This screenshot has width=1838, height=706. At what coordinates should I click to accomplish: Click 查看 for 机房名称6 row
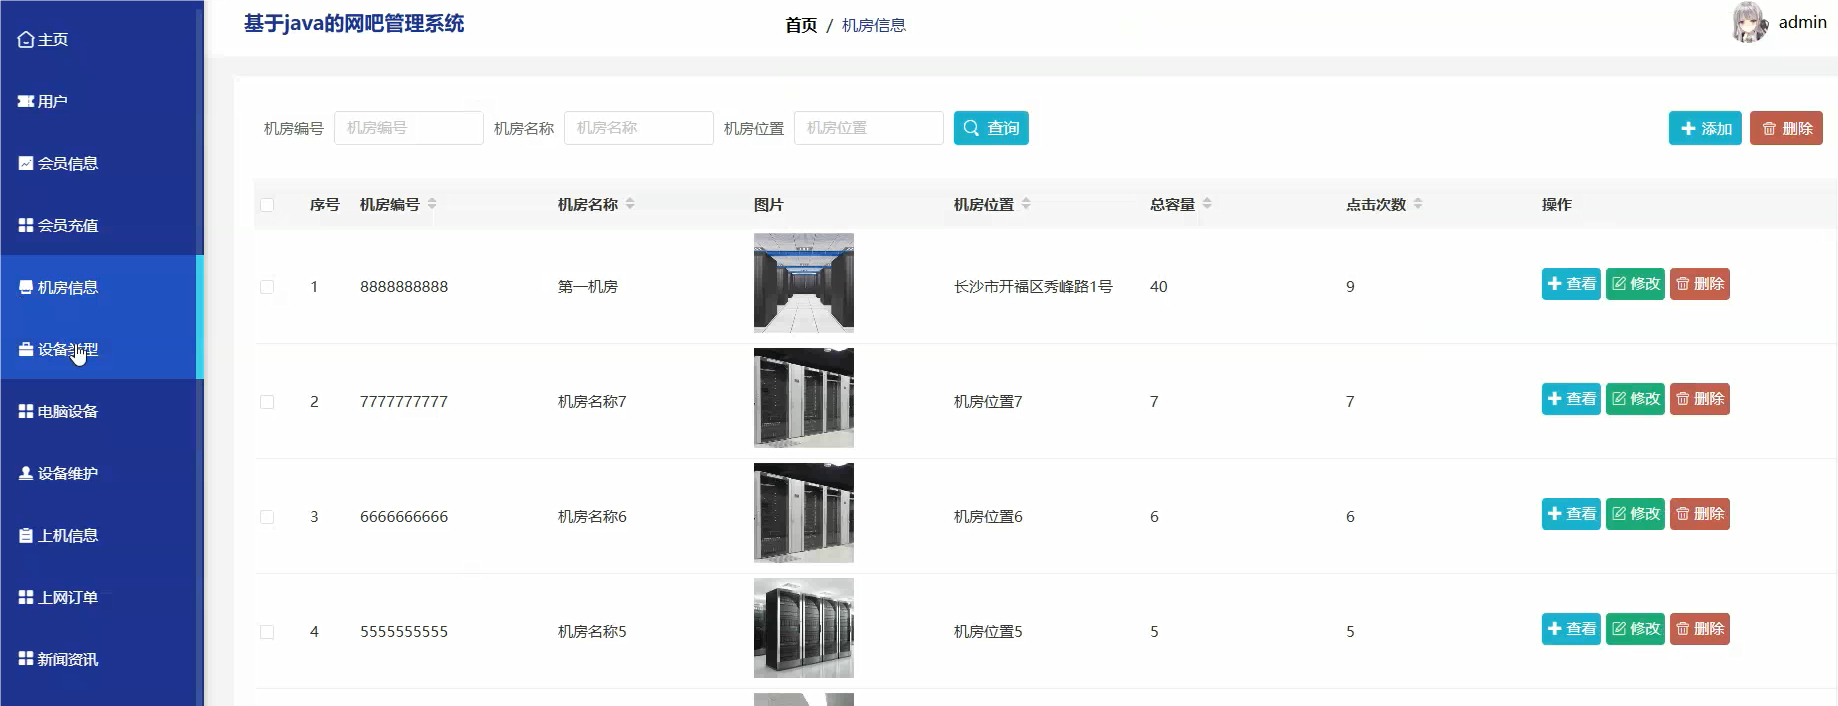(x=1571, y=514)
